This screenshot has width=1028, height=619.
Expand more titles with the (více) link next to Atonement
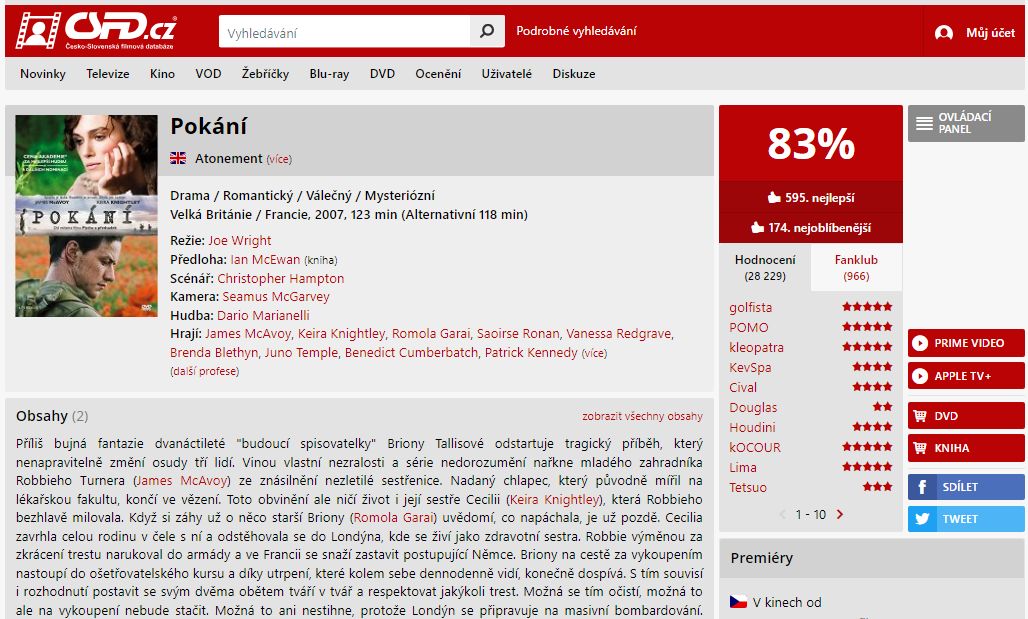click(279, 159)
